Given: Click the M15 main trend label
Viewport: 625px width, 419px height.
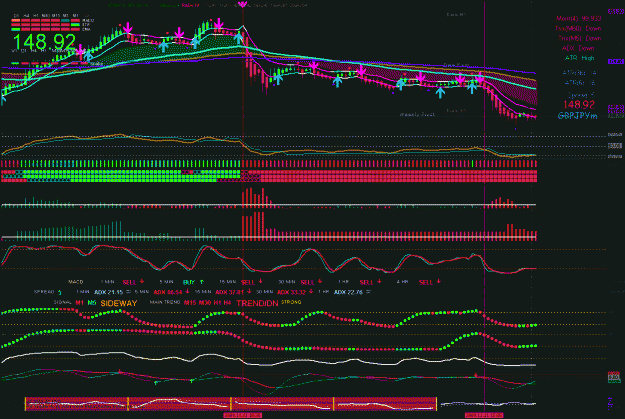Looking at the screenshot, I should pyautogui.click(x=190, y=303).
